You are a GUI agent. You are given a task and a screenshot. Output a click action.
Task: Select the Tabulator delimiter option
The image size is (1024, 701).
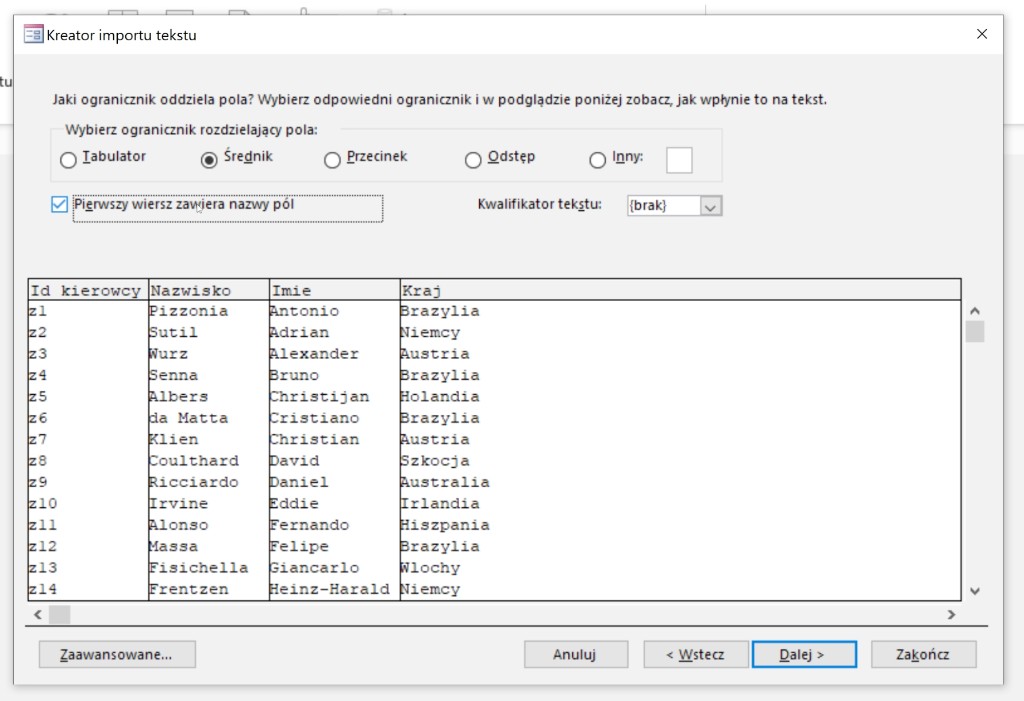point(68,159)
